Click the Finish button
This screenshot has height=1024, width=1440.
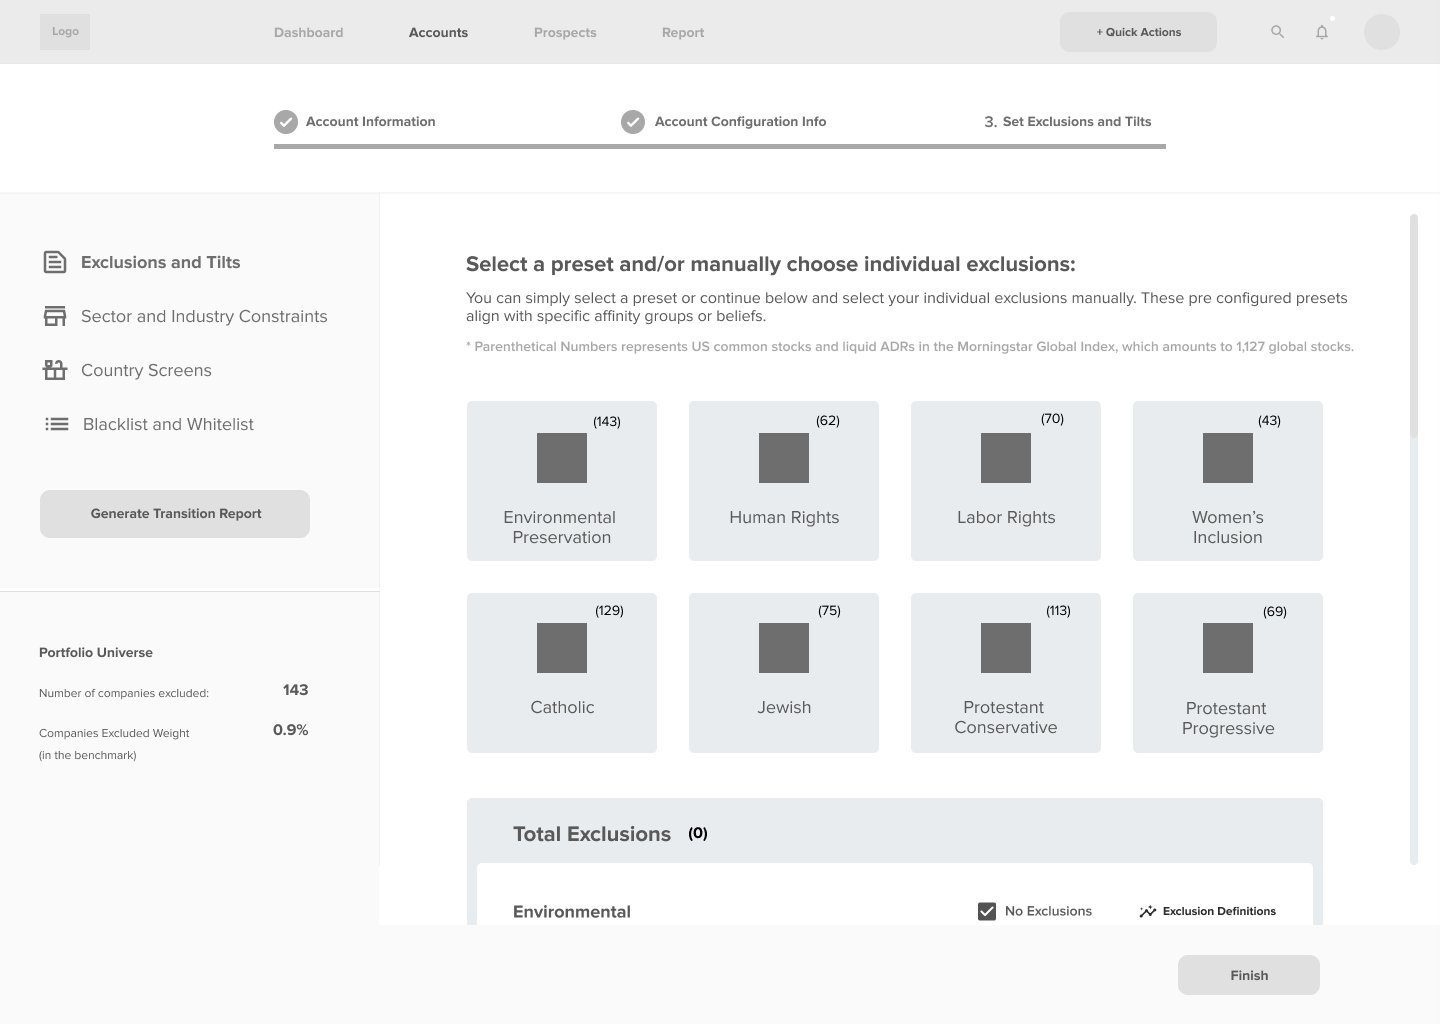(x=1248, y=975)
